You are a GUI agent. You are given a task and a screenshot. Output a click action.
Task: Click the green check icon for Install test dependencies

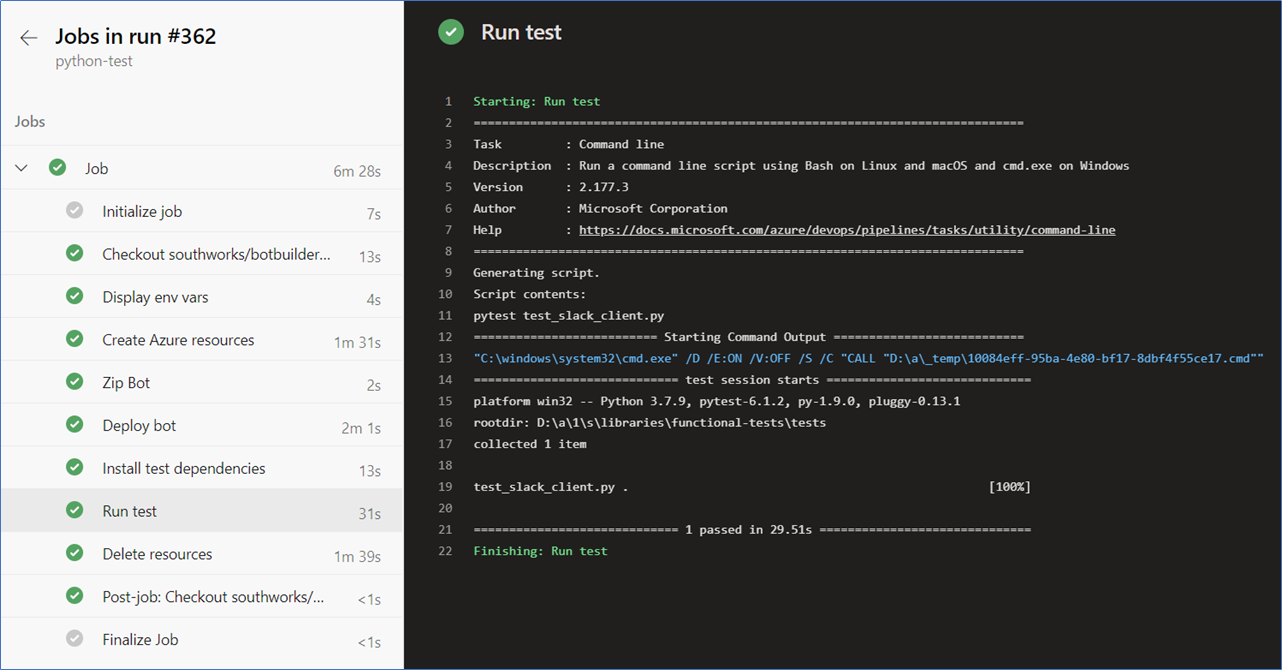pos(75,468)
